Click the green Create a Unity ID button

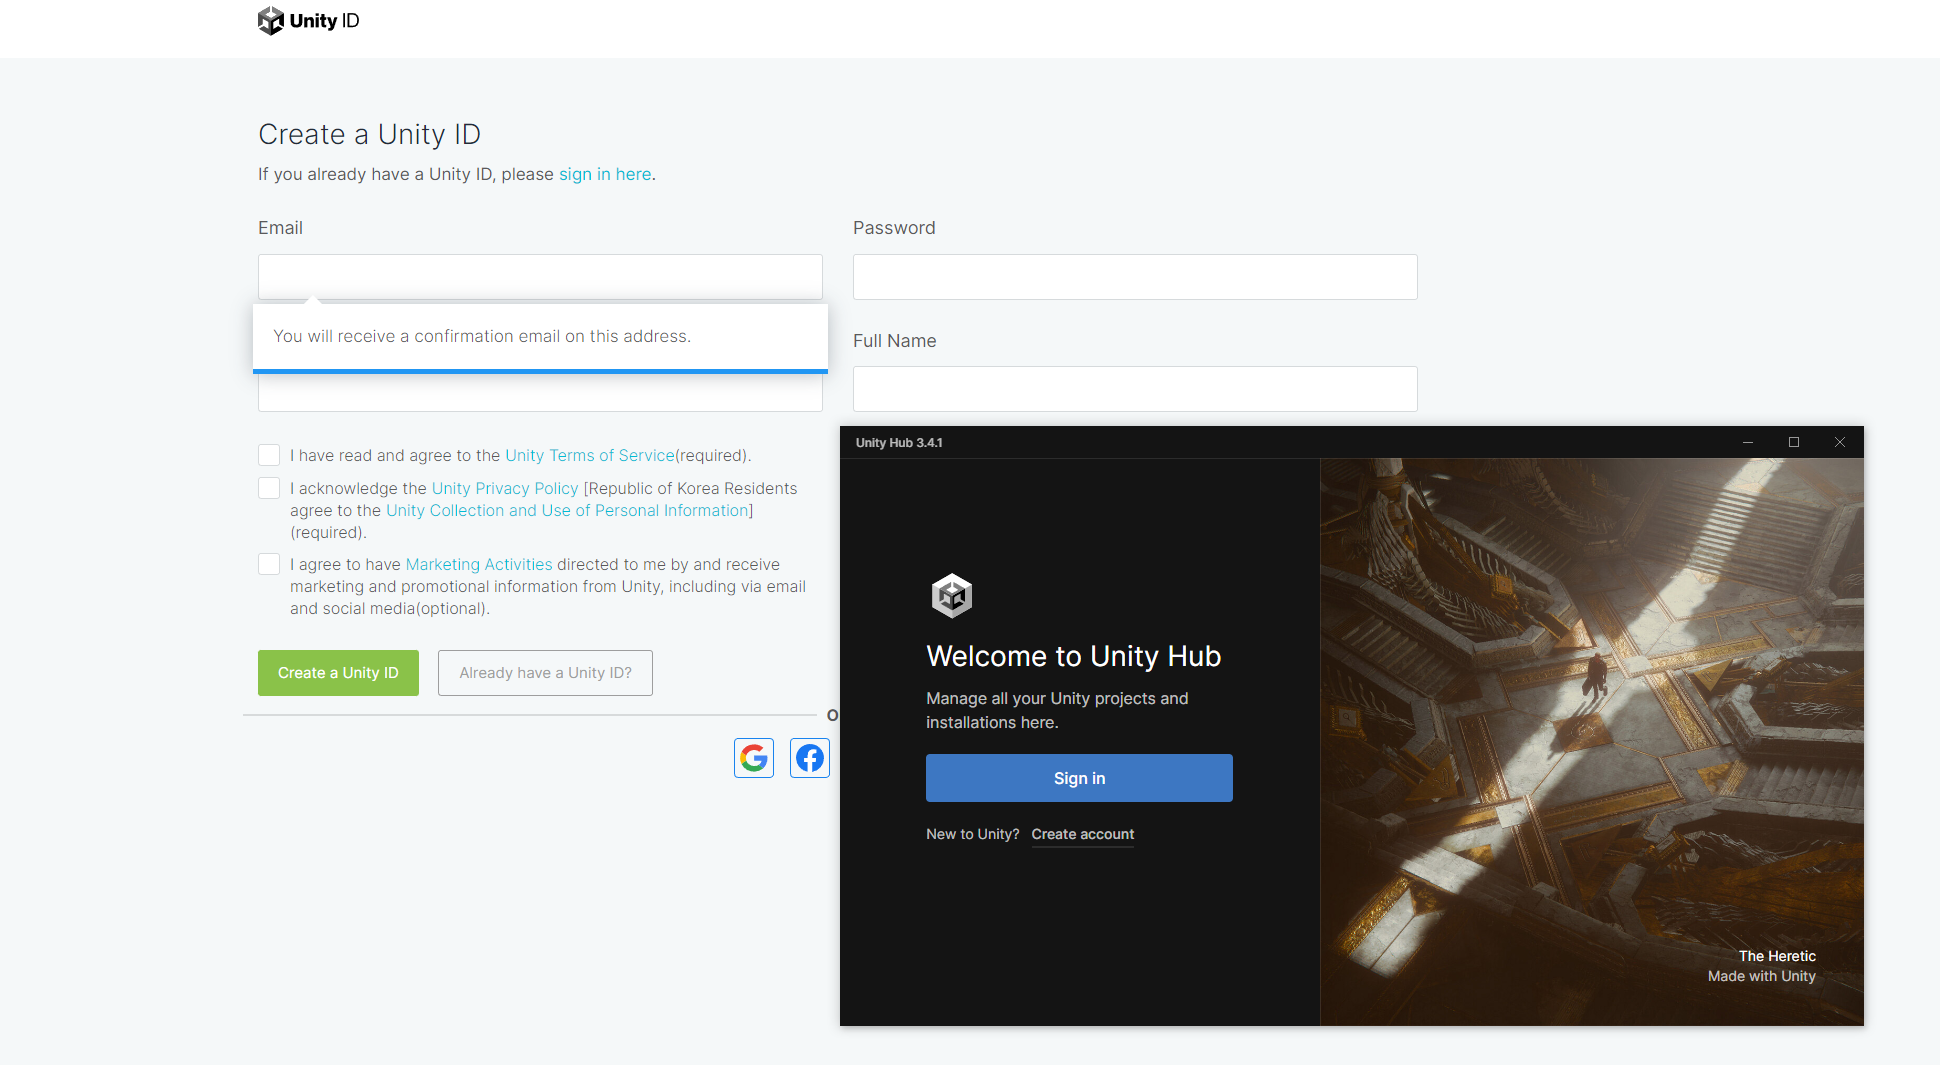(338, 673)
